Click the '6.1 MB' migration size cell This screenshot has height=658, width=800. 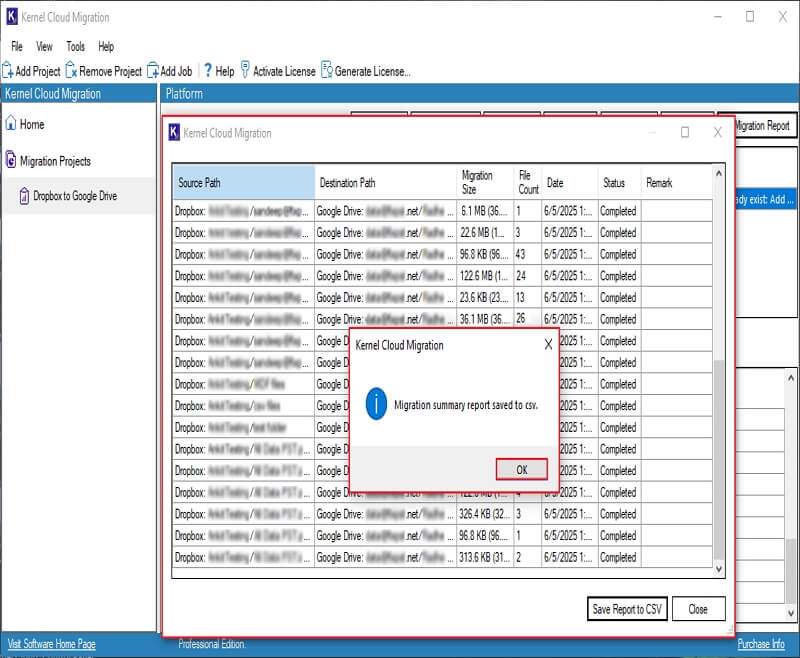click(485, 211)
